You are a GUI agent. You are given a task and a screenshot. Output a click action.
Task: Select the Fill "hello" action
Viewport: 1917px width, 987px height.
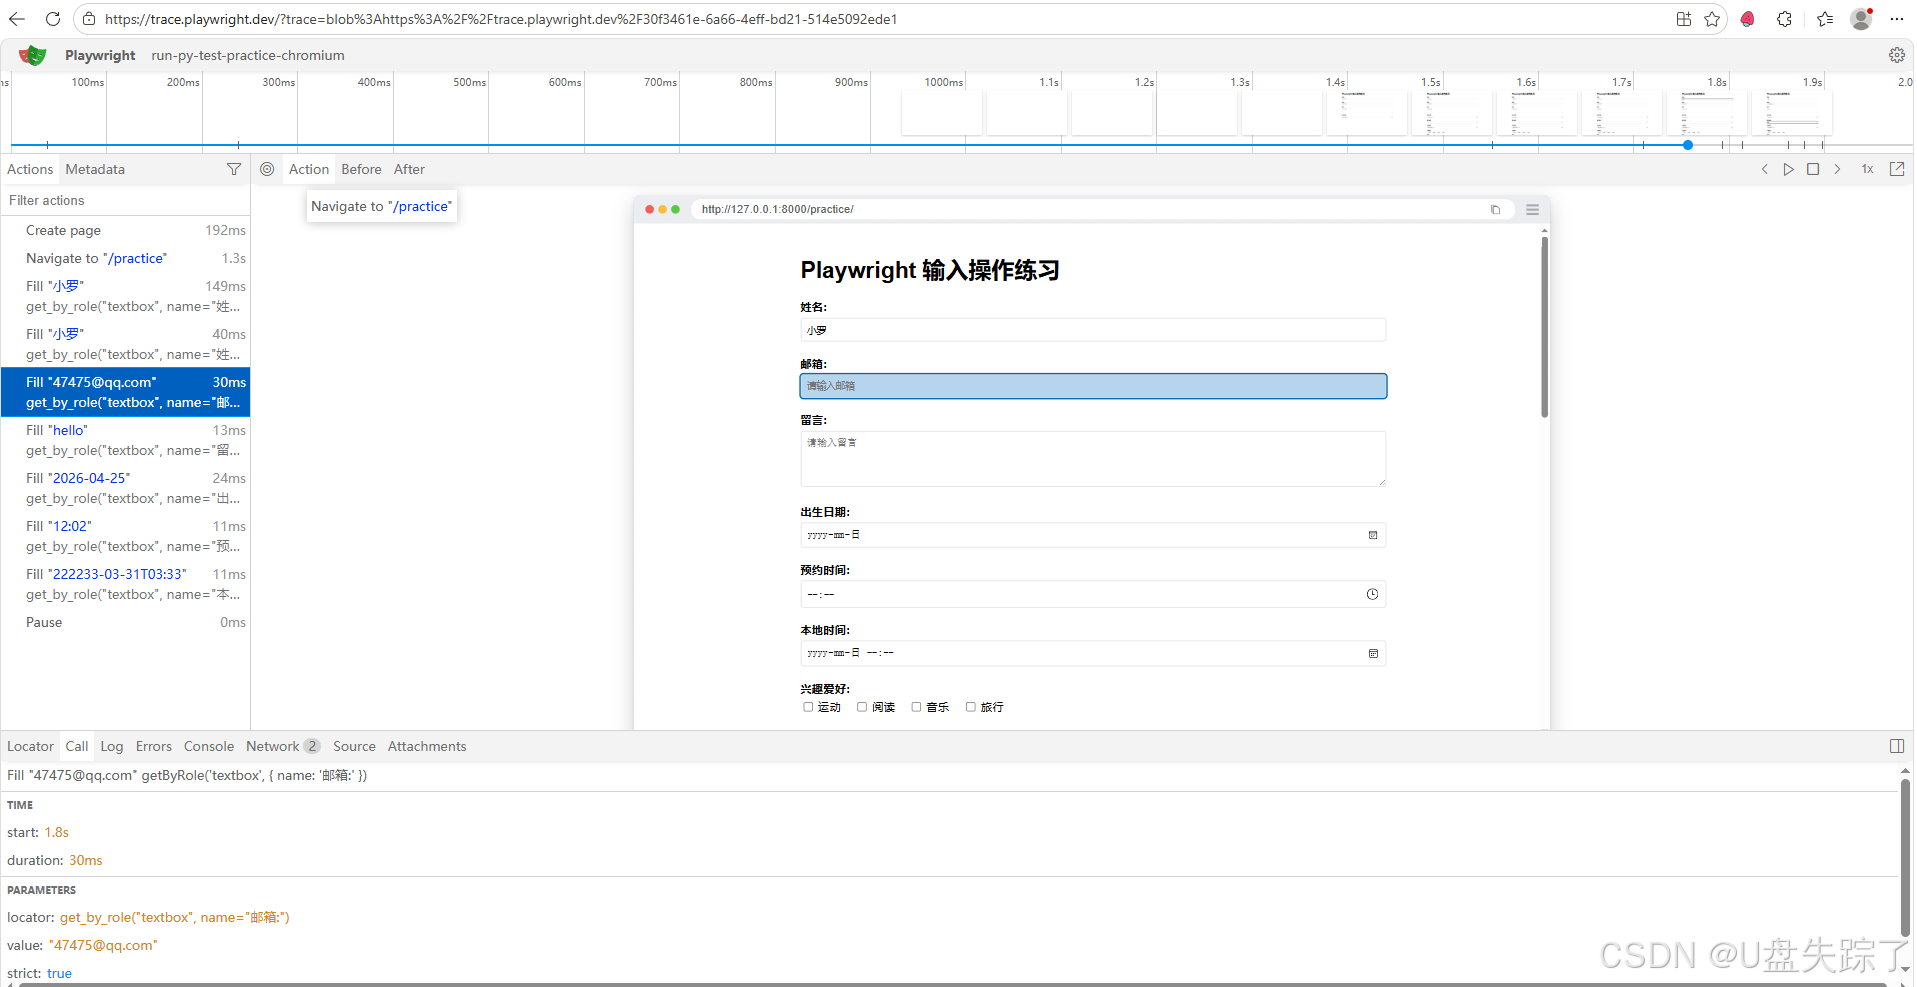tap(125, 440)
